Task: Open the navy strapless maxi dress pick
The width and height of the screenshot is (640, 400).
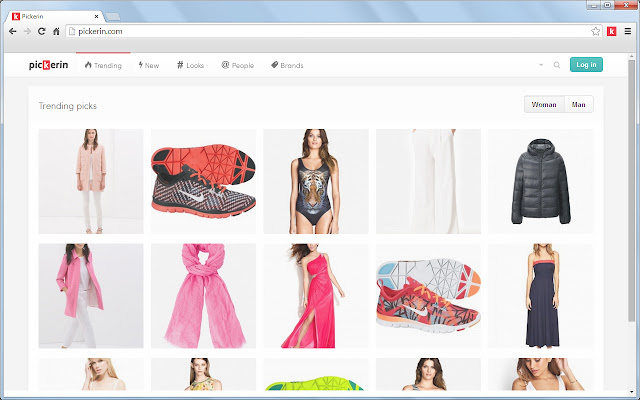Action: point(541,296)
